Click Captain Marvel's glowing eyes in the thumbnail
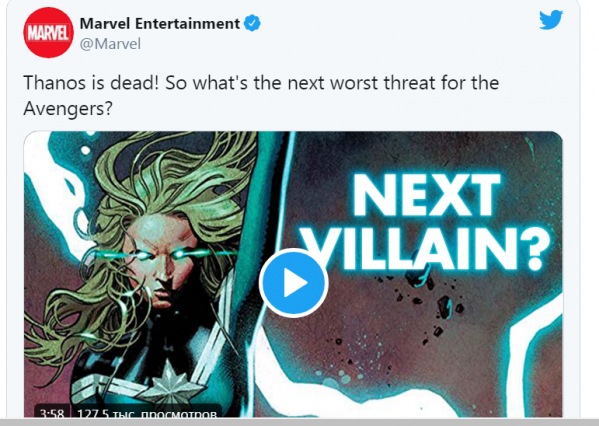 point(160,255)
